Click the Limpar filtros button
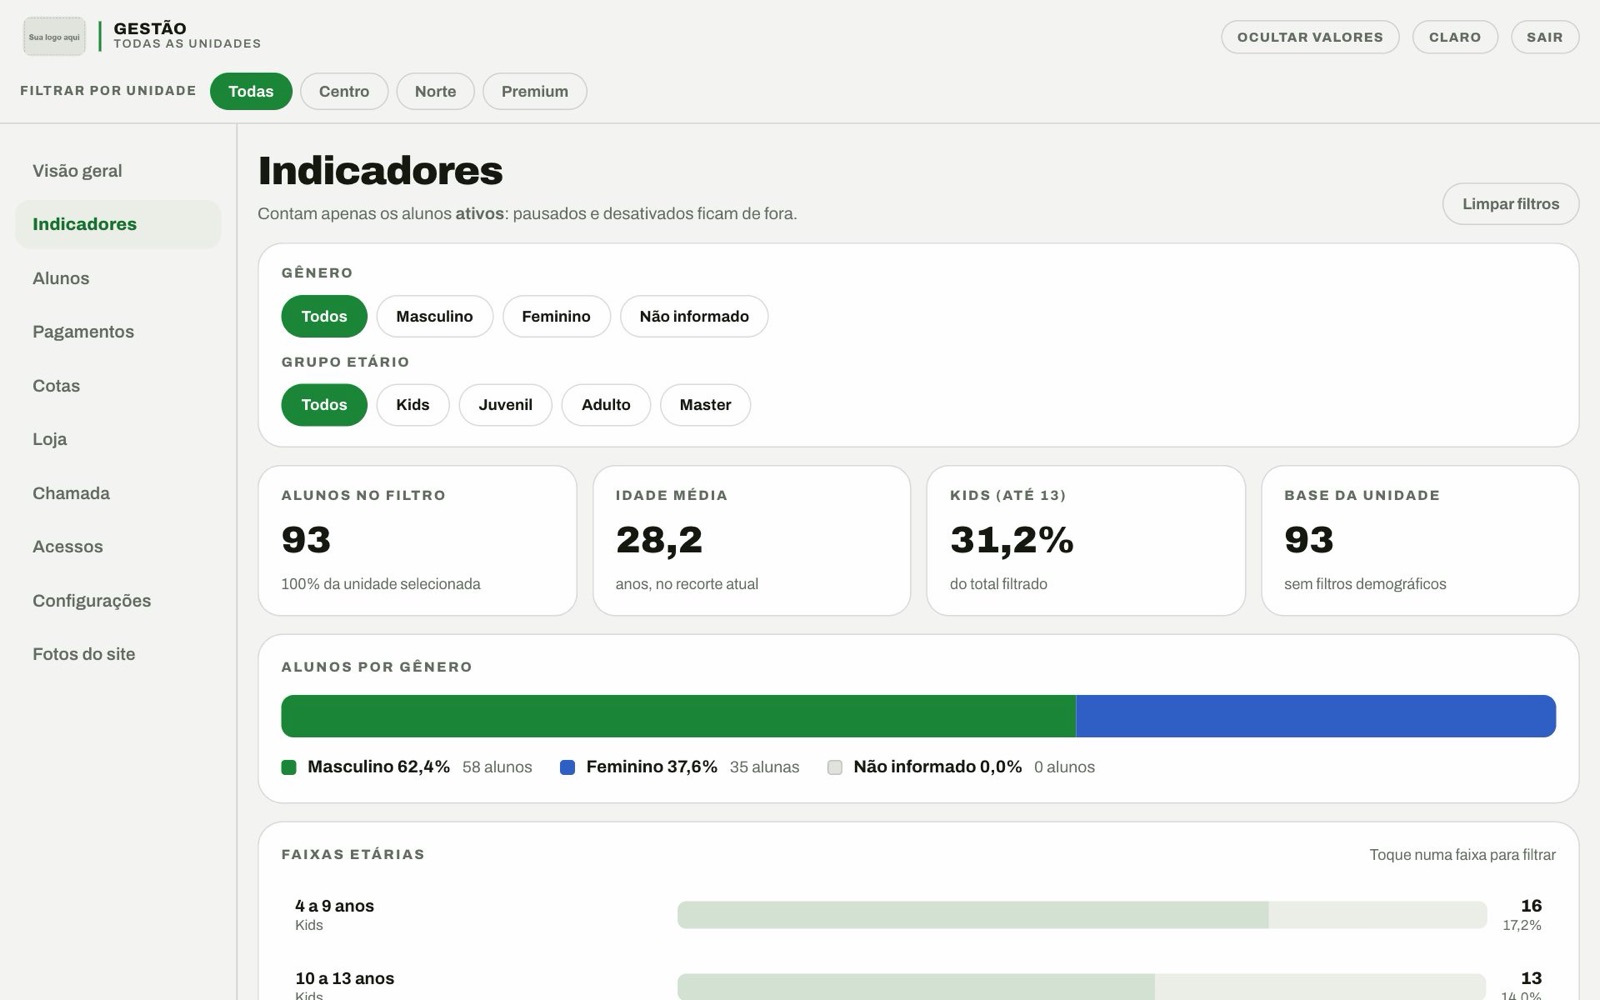Image resolution: width=1600 pixels, height=1000 pixels. click(1510, 204)
